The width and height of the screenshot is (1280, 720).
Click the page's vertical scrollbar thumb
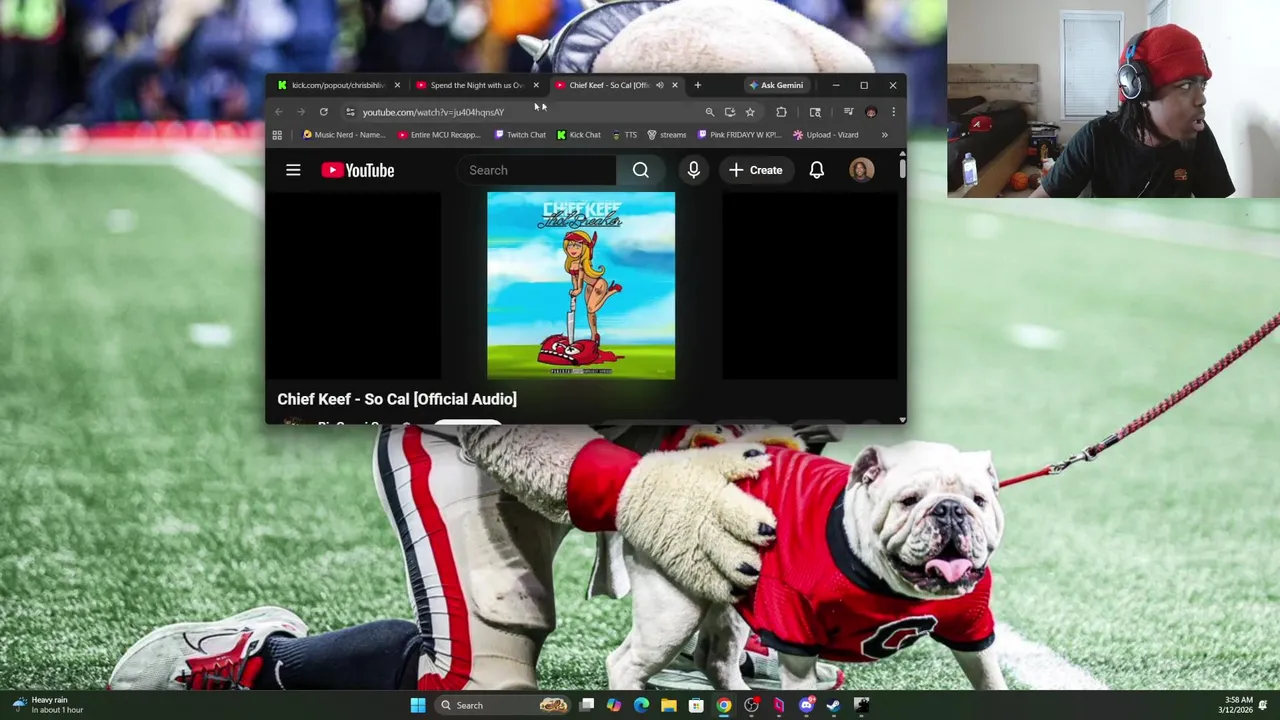[x=902, y=167]
